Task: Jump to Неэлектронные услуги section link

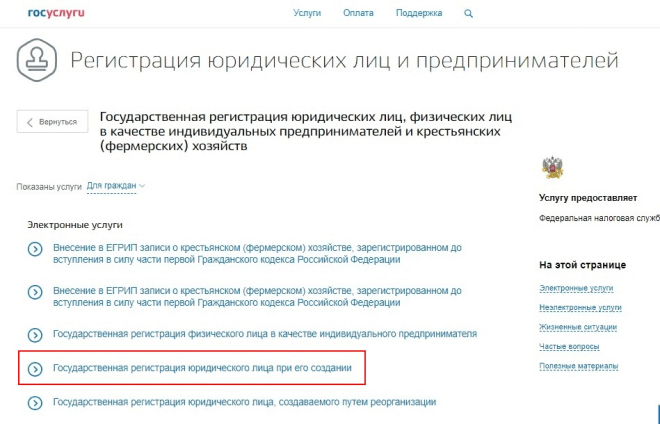Action: [x=580, y=308]
